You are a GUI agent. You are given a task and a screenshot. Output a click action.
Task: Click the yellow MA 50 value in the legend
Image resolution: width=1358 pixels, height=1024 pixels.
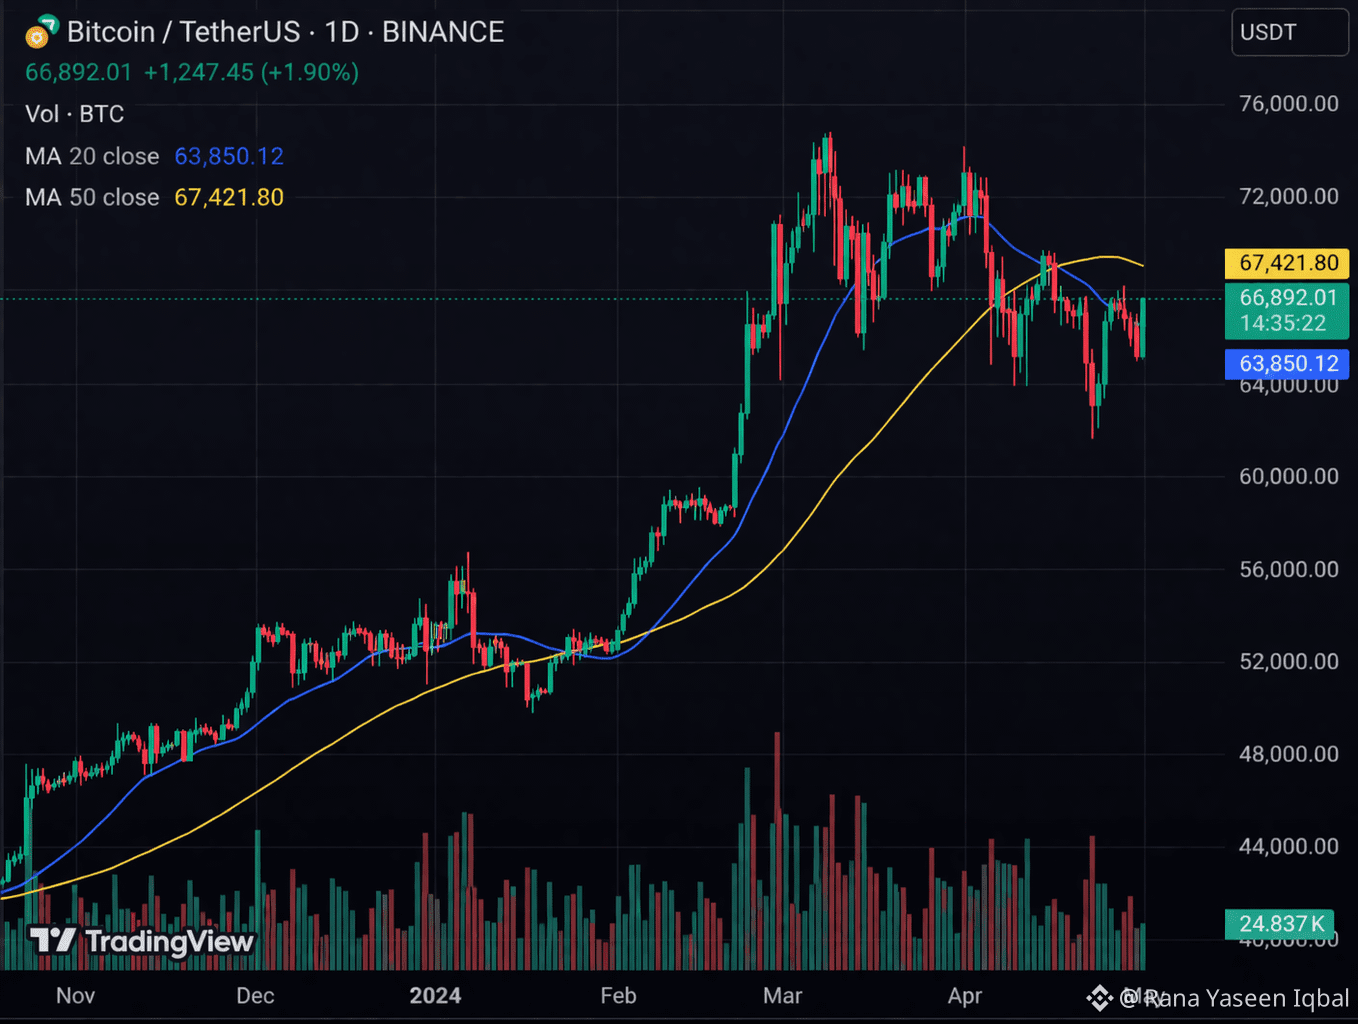pyautogui.click(x=229, y=197)
